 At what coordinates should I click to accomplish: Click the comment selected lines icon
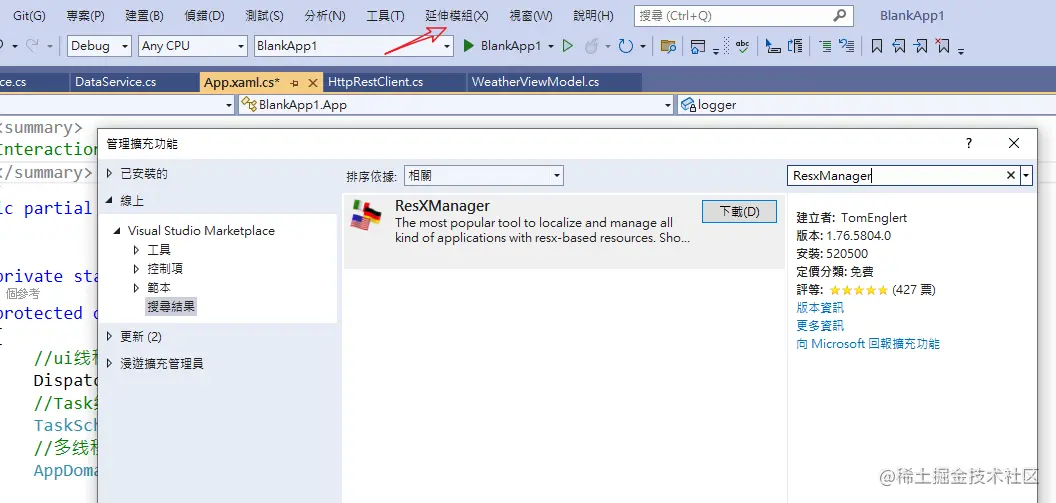tap(773, 46)
